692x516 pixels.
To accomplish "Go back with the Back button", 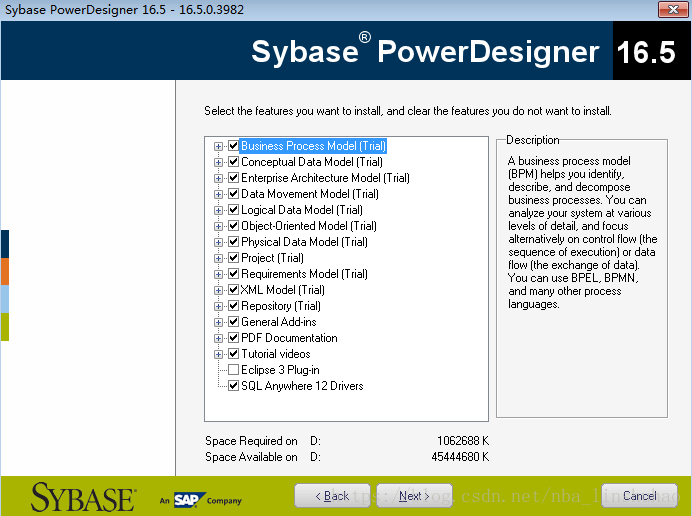I will [332, 496].
